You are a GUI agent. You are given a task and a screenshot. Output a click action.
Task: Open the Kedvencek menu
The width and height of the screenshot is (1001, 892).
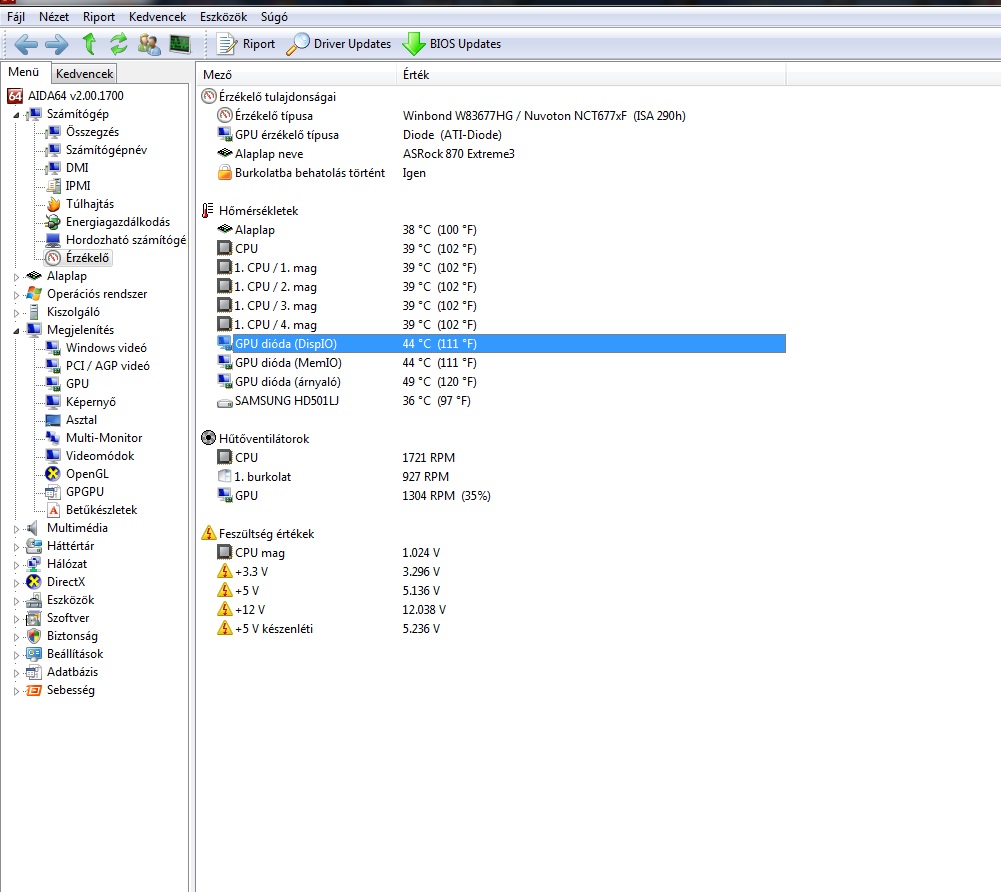157,17
